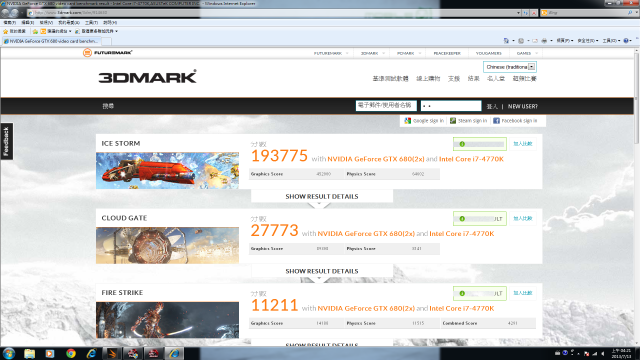Open the Page menu in command bar

tap(565, 41)
